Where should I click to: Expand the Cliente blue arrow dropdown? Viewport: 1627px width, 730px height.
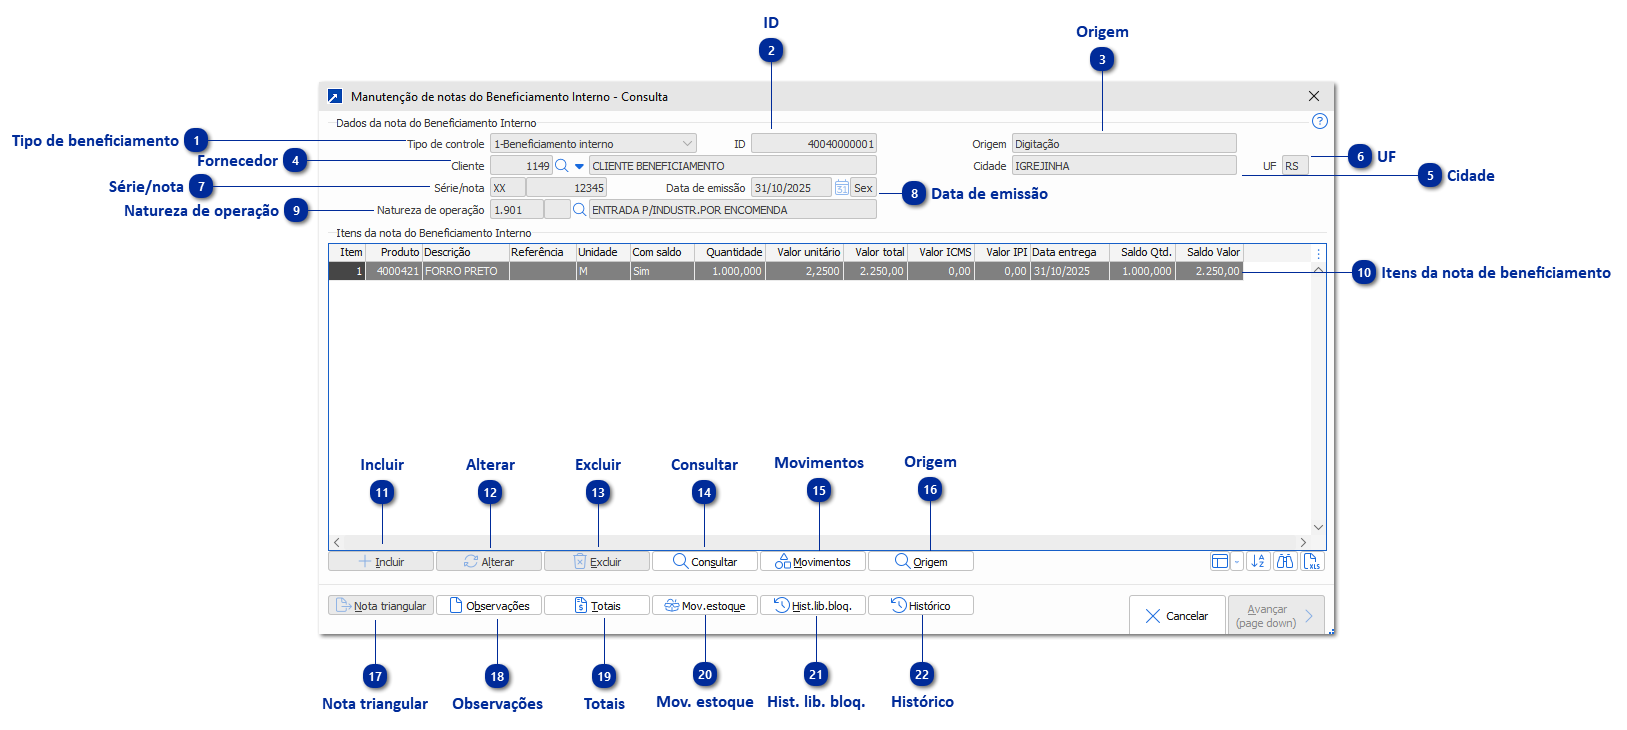(579, 167)
